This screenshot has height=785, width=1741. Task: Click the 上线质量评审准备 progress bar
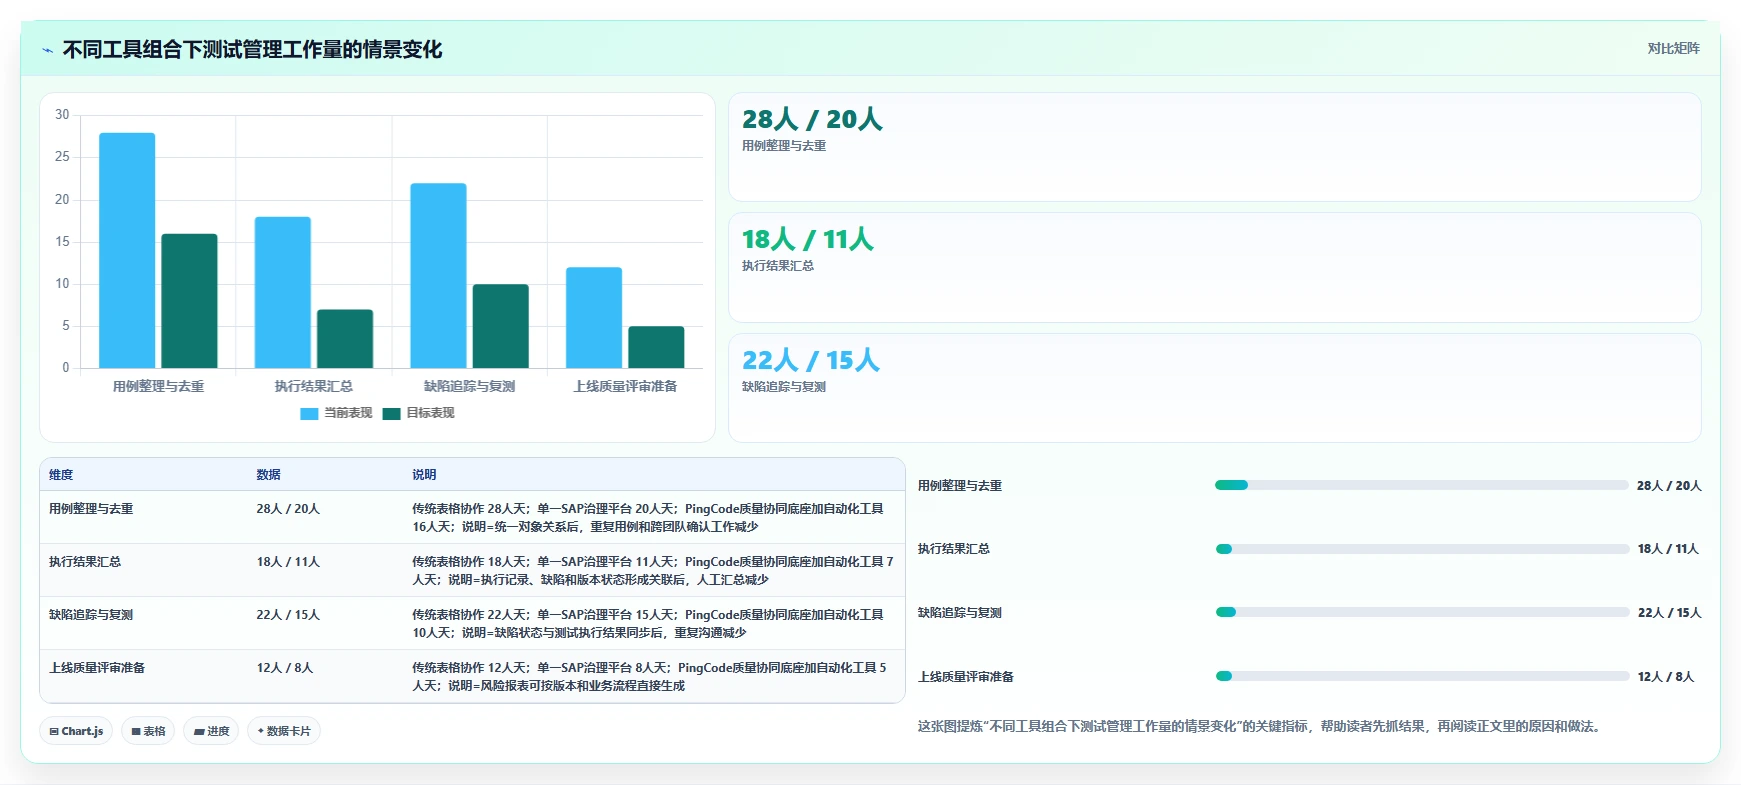point(1421,676)
